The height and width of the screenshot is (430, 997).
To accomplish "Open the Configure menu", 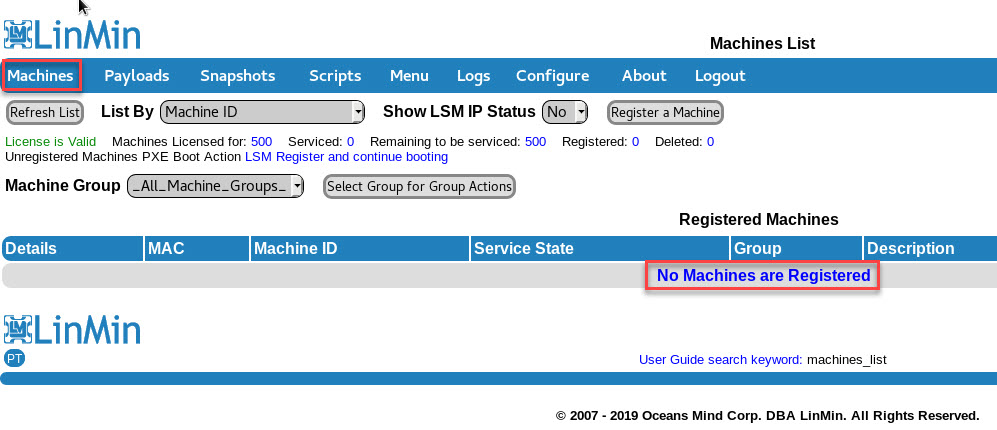I will pos(552,76).
